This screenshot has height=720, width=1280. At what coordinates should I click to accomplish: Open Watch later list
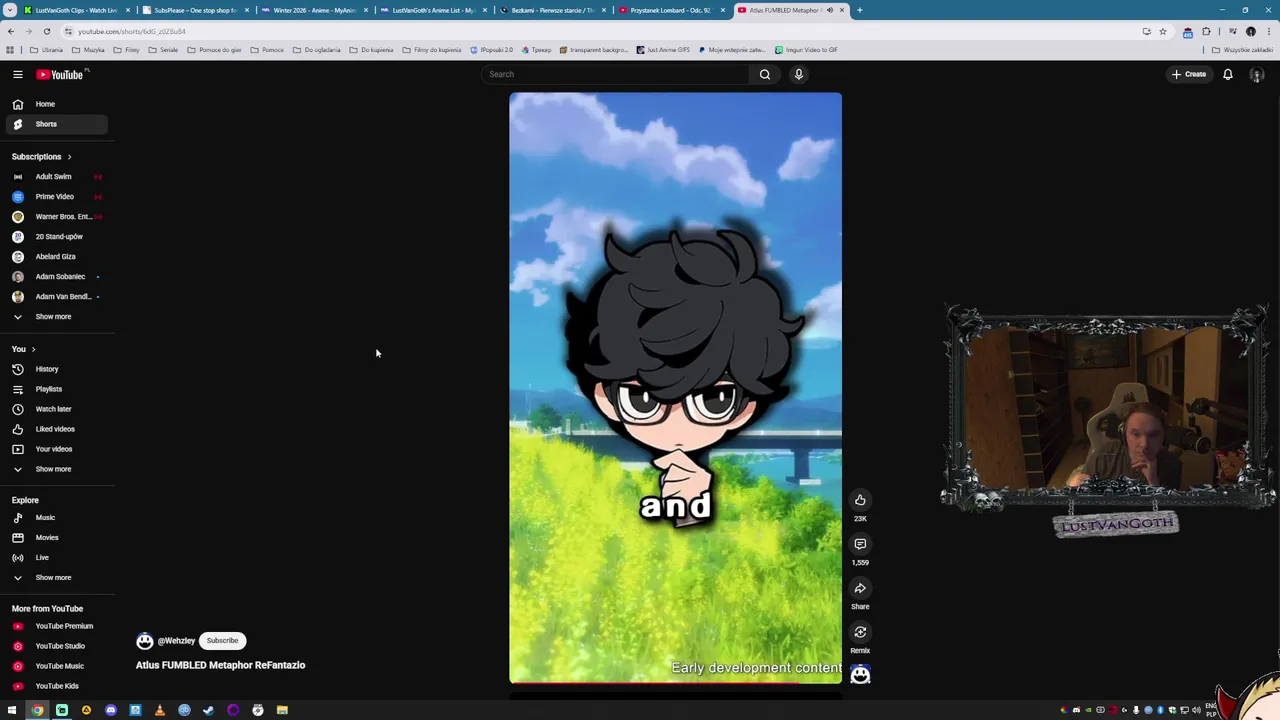[x=56, y=409]
